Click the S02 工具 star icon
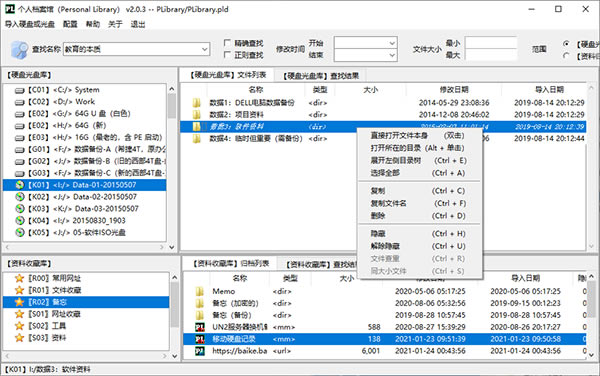600x376 pixels. tap(19, 326)
